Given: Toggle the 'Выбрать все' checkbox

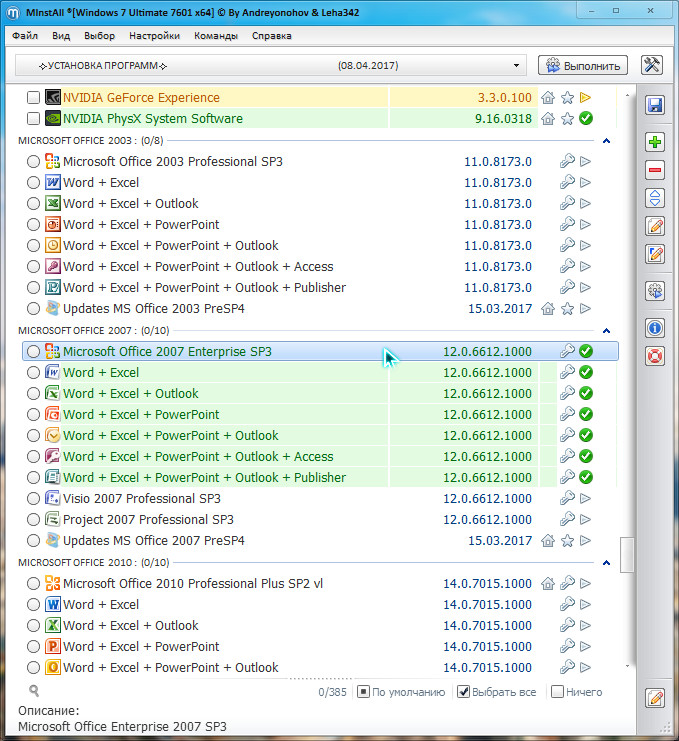Looking at the screenshot, I should [x=464, y=692].
